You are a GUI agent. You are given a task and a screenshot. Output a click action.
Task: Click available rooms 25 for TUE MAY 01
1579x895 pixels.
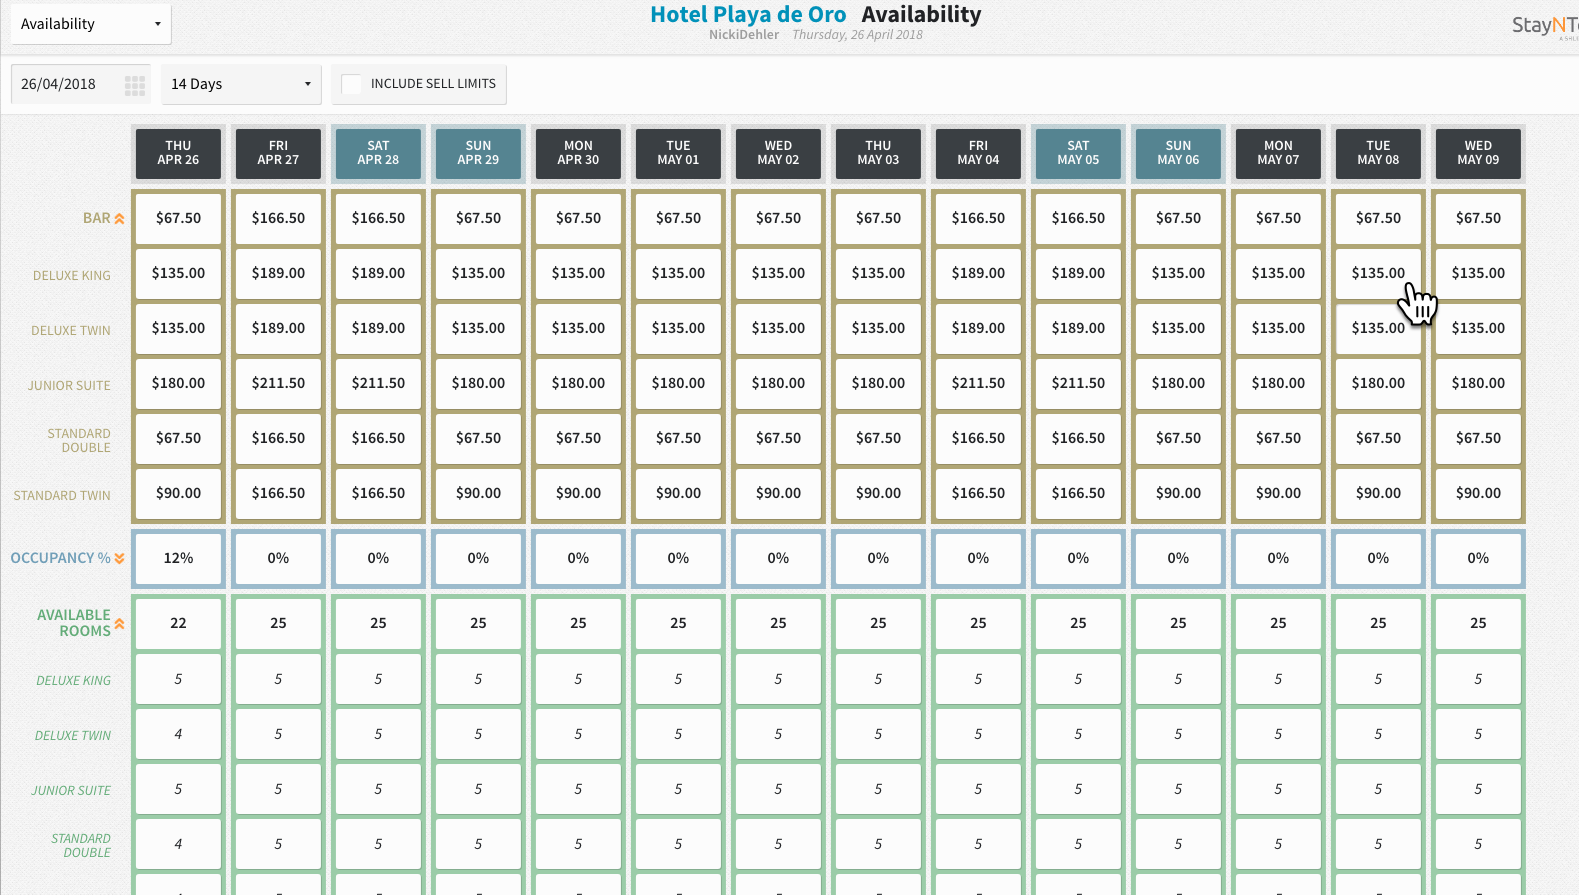(678, 623)
